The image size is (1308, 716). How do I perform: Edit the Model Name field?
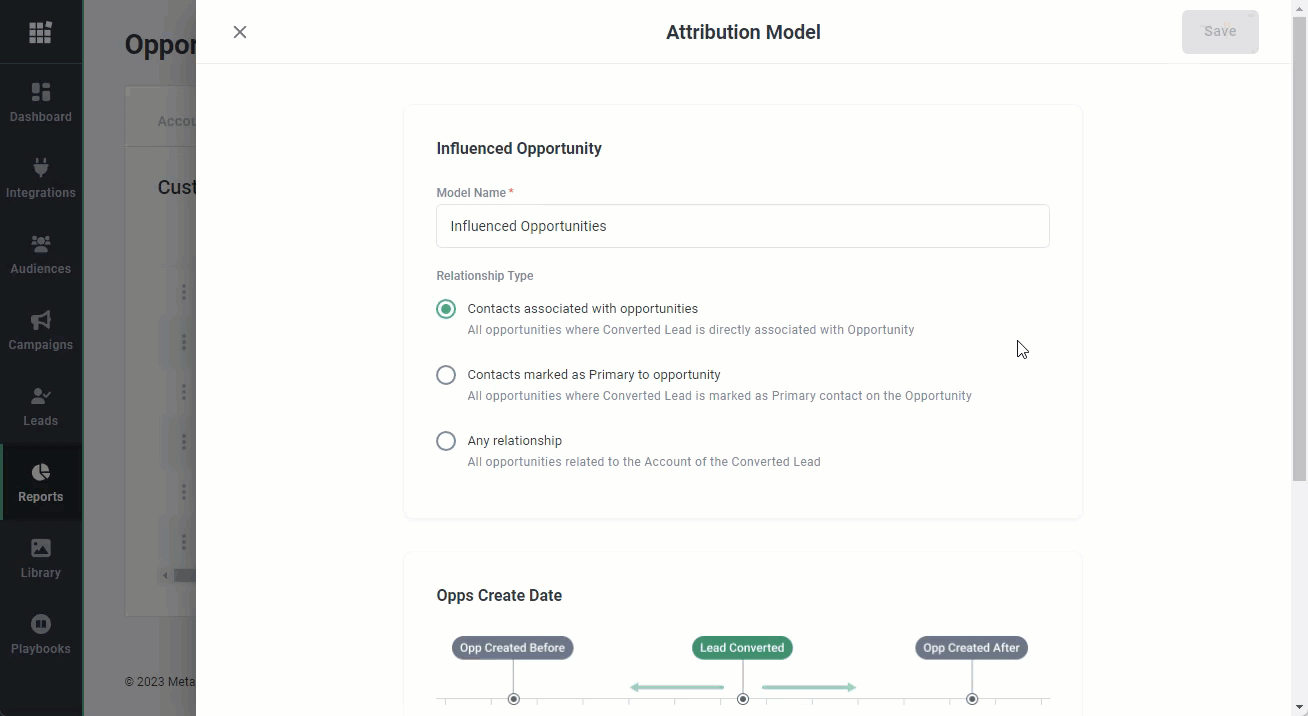742,226
